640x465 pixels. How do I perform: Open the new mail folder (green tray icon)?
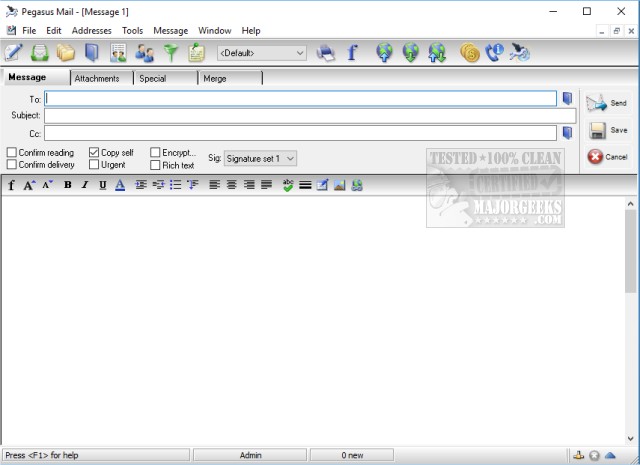coord(40,53)
